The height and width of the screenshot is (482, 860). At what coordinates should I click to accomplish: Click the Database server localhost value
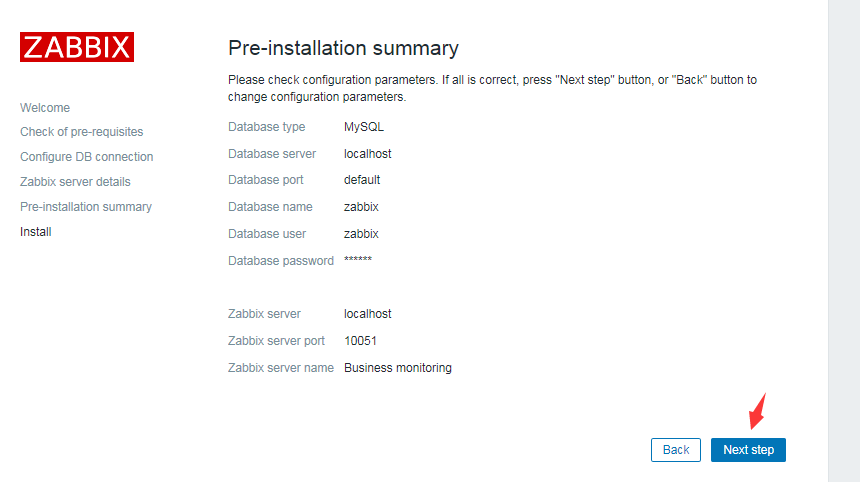pos(368,154)
